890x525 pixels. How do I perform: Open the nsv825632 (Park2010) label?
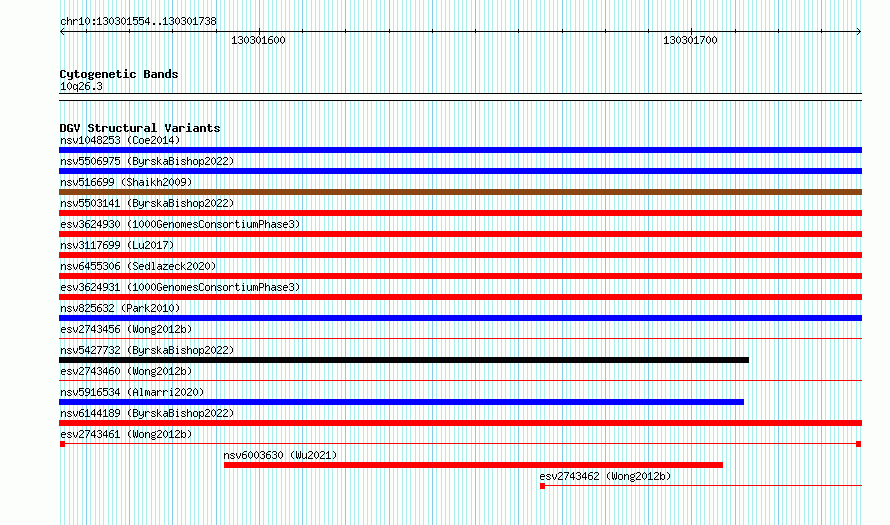pos(120,308)
